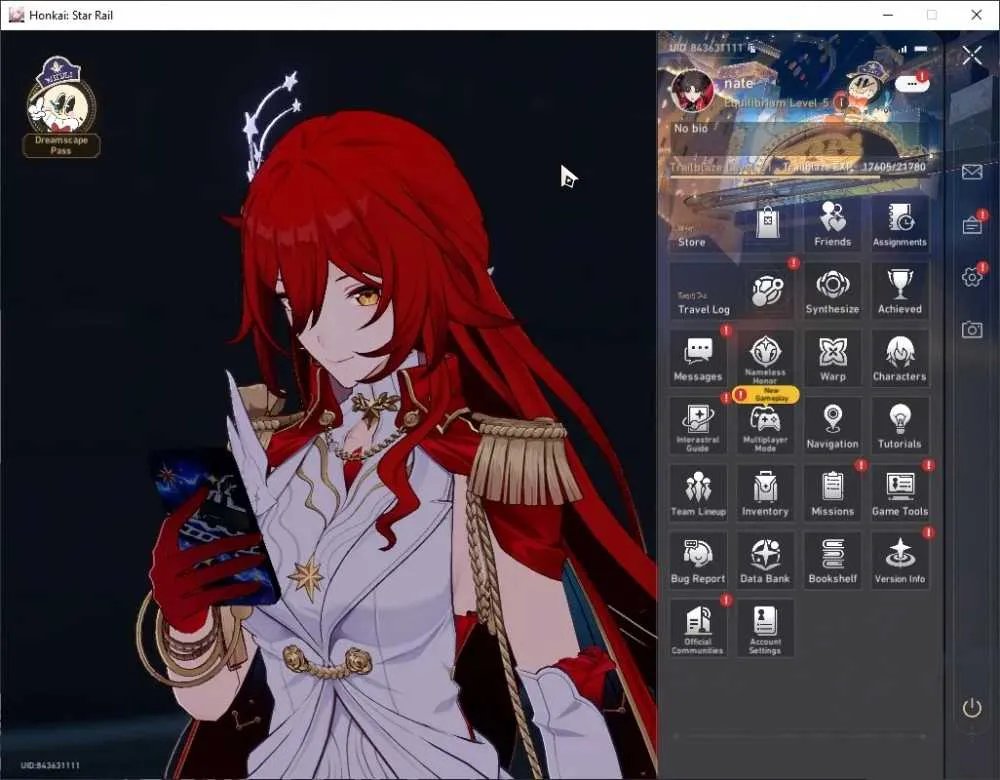The image size is (1000, 780).
Task: Copy the UID with the copy icon
Action: (x=753, y=48)
